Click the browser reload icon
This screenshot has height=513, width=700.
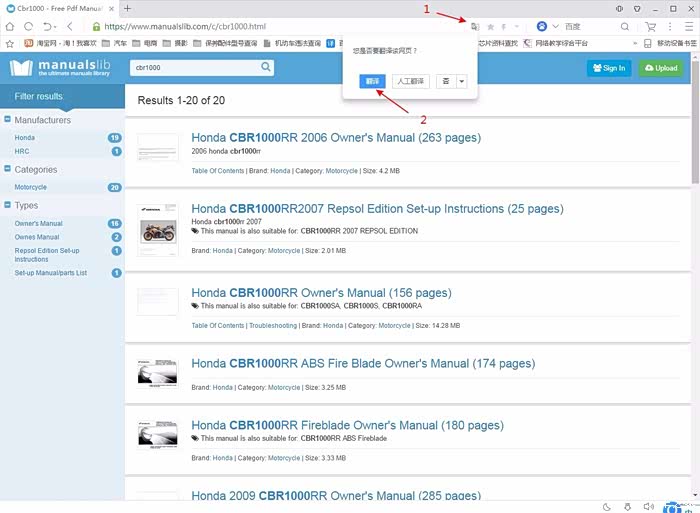pyautogui.click(x=30, y=27)
